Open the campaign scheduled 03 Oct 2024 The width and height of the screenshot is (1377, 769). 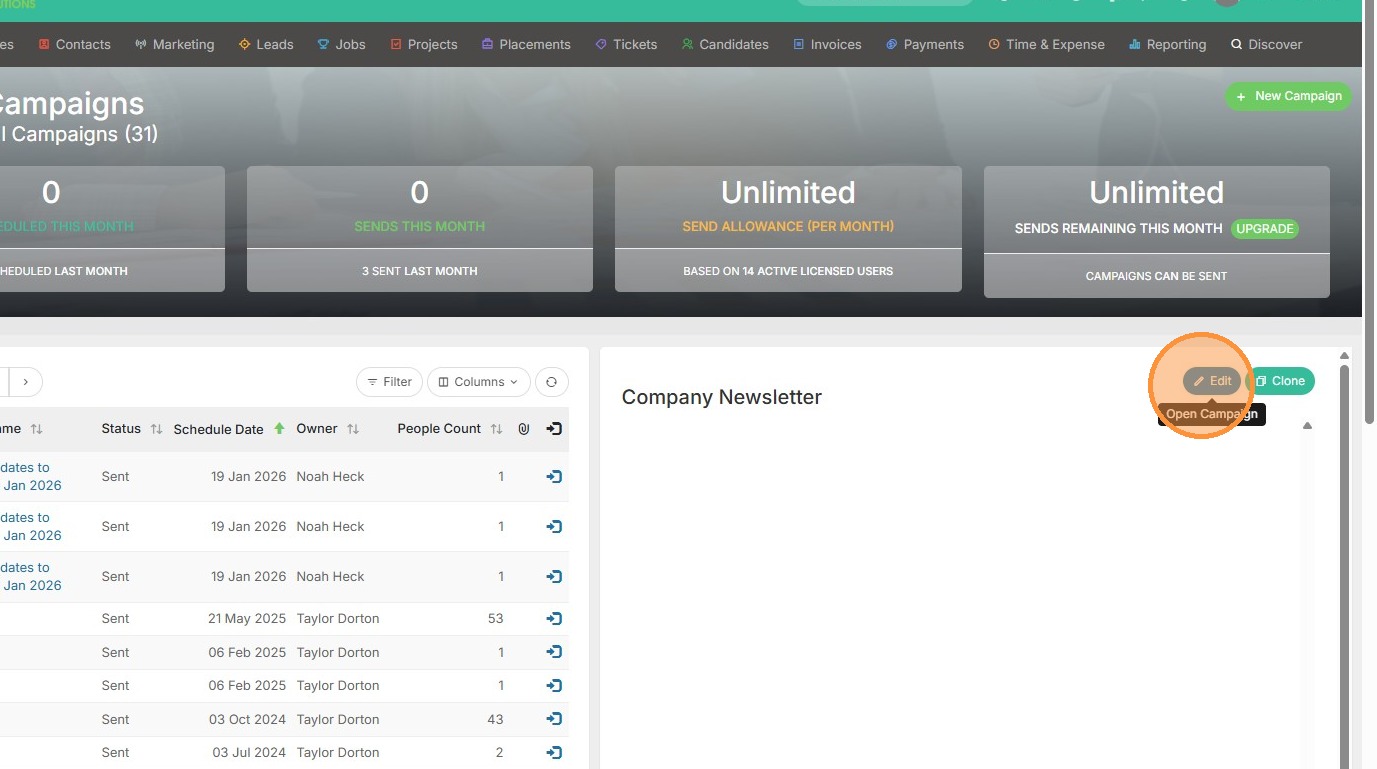pyautogui.click(x=554, y=719)
